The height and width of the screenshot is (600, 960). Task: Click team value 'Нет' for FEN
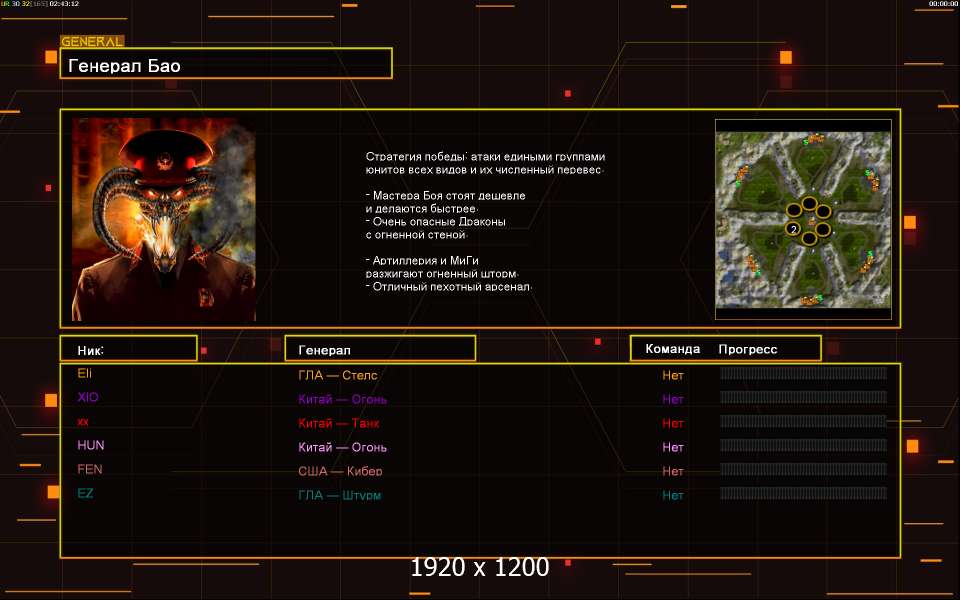coord(672,471)
